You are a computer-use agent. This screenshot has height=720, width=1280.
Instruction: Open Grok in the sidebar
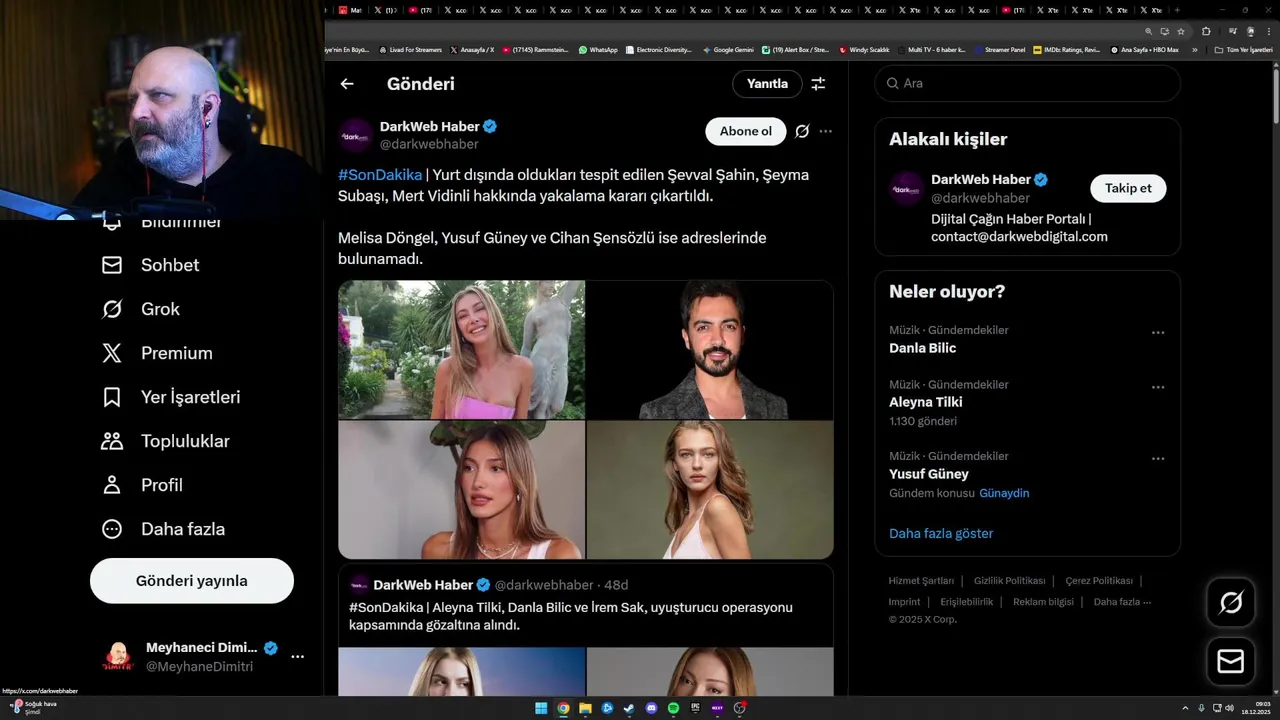(x=140, y=309)
